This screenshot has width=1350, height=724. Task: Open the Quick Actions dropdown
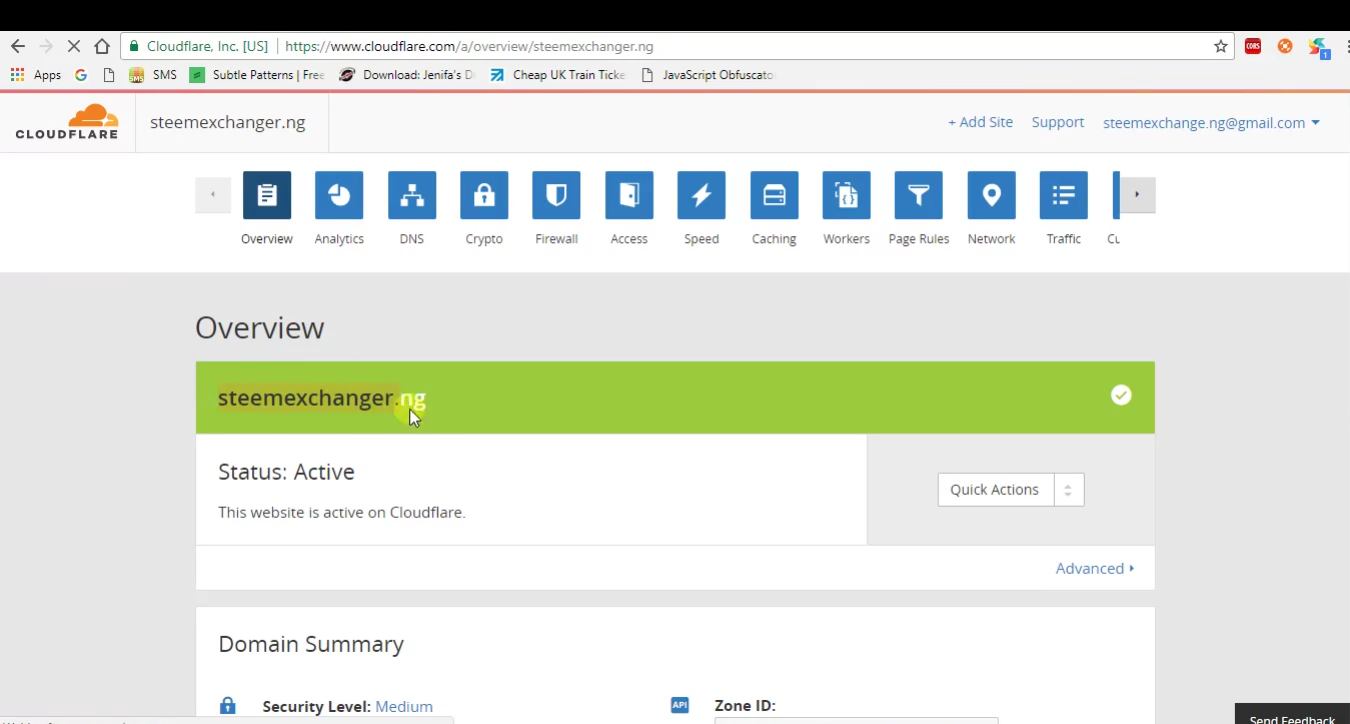point(1010,489)
